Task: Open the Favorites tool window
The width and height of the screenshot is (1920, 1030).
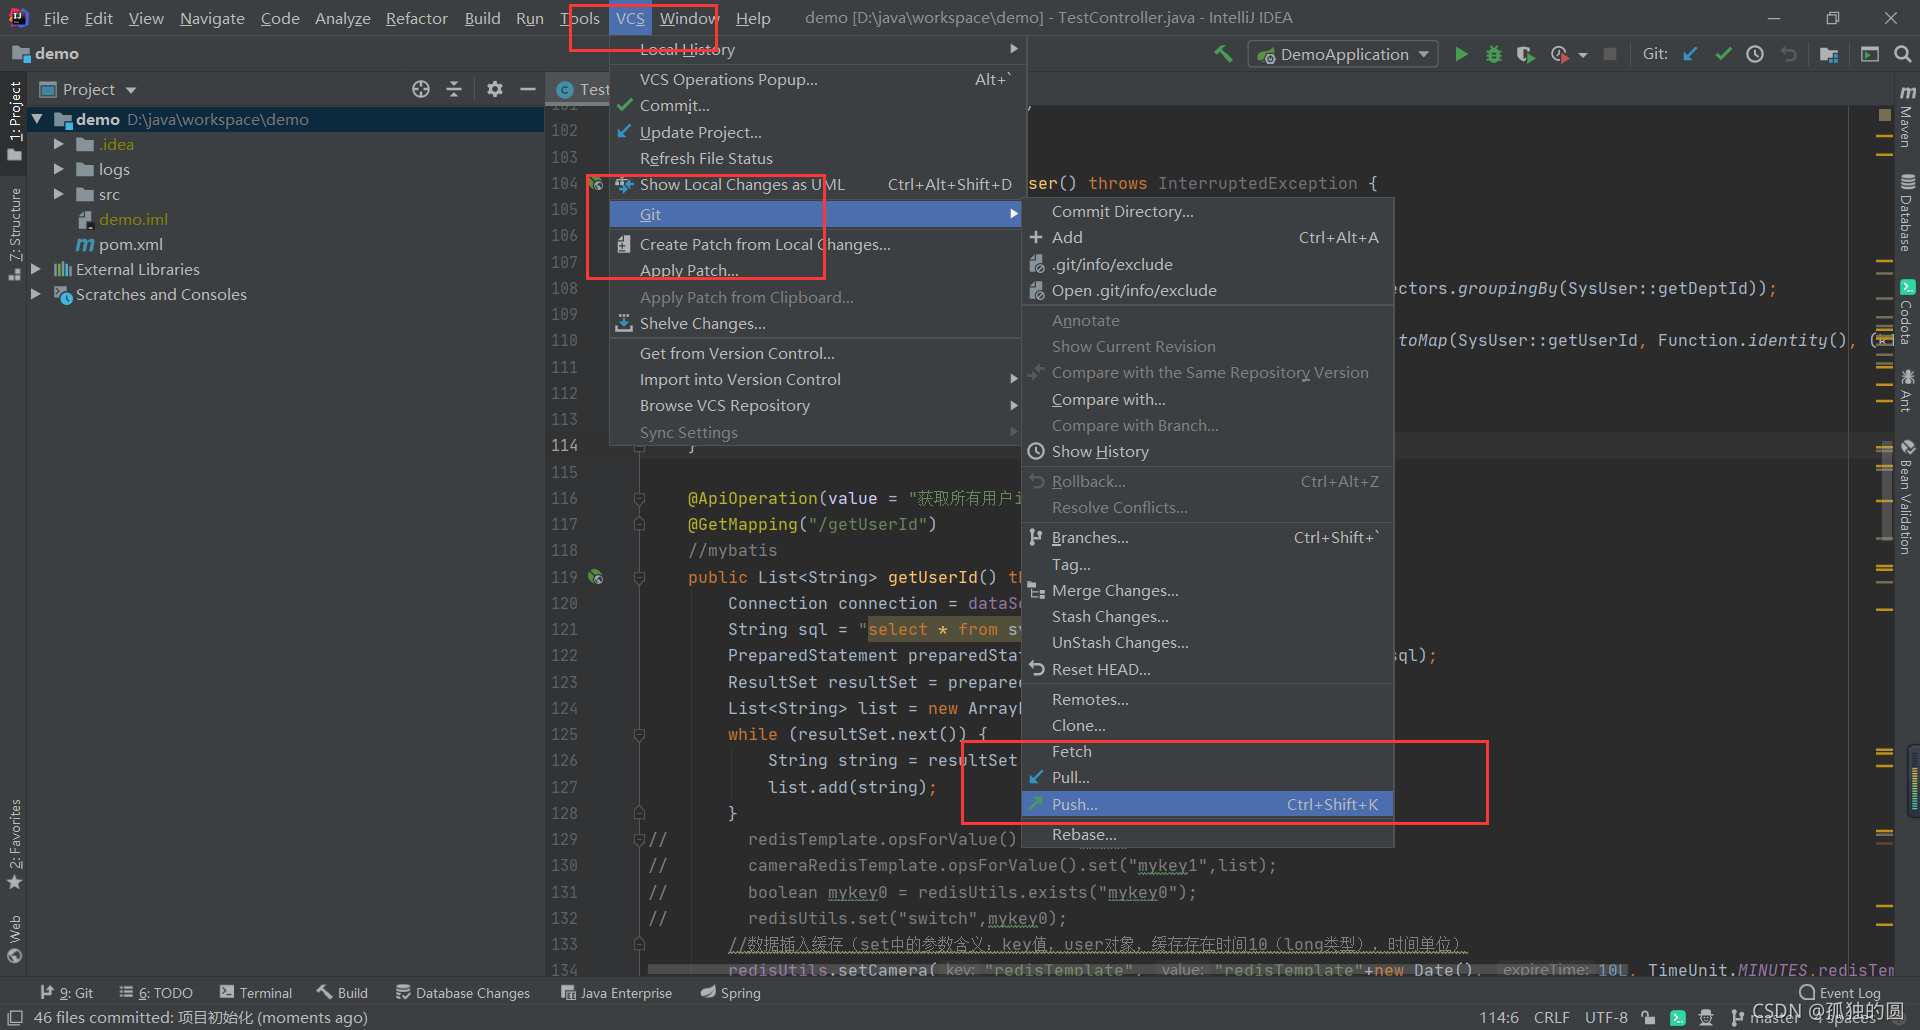Action: click(x=15, y=845)
